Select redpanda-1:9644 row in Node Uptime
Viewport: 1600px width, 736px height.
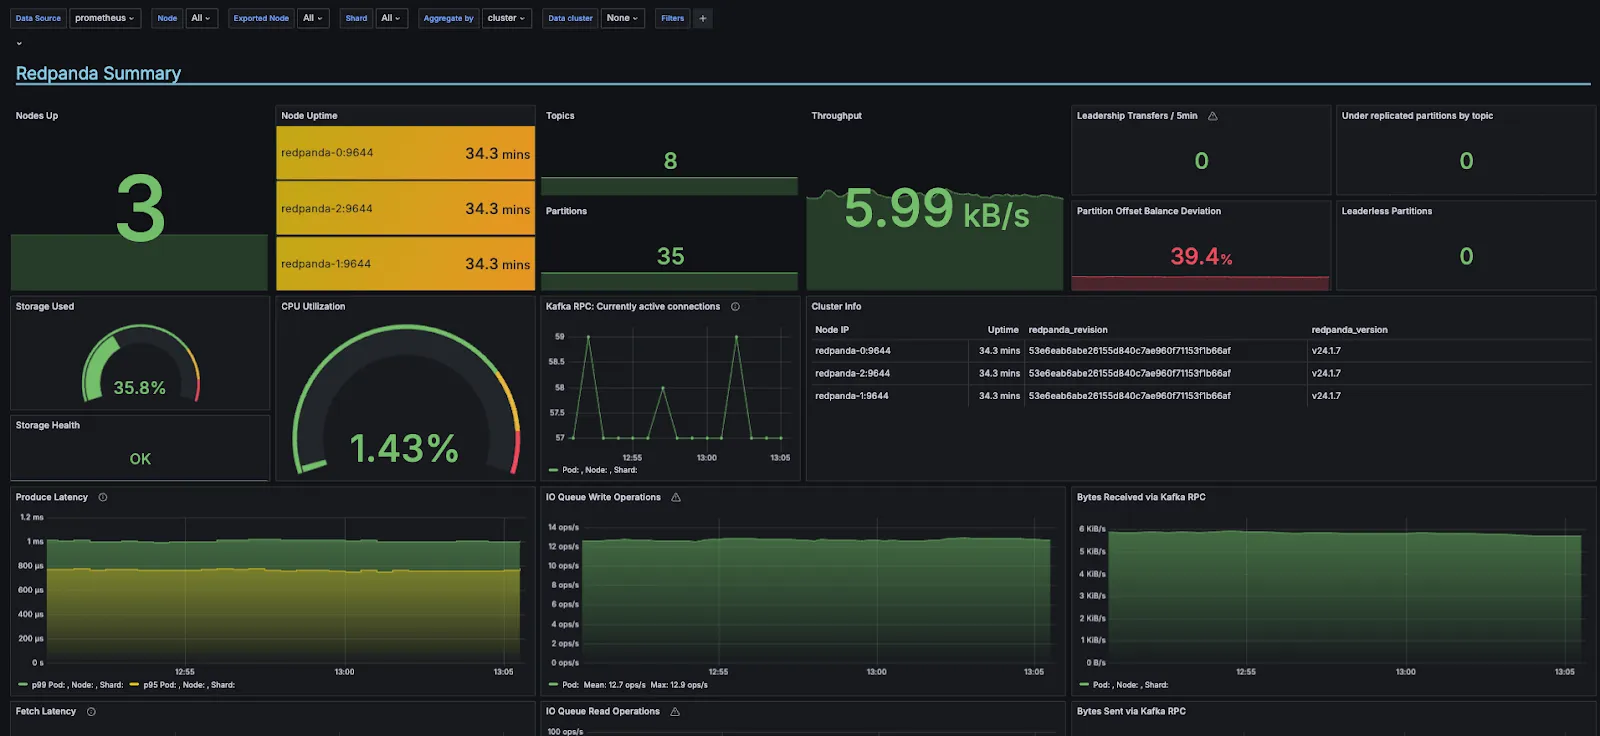[405, 264]
